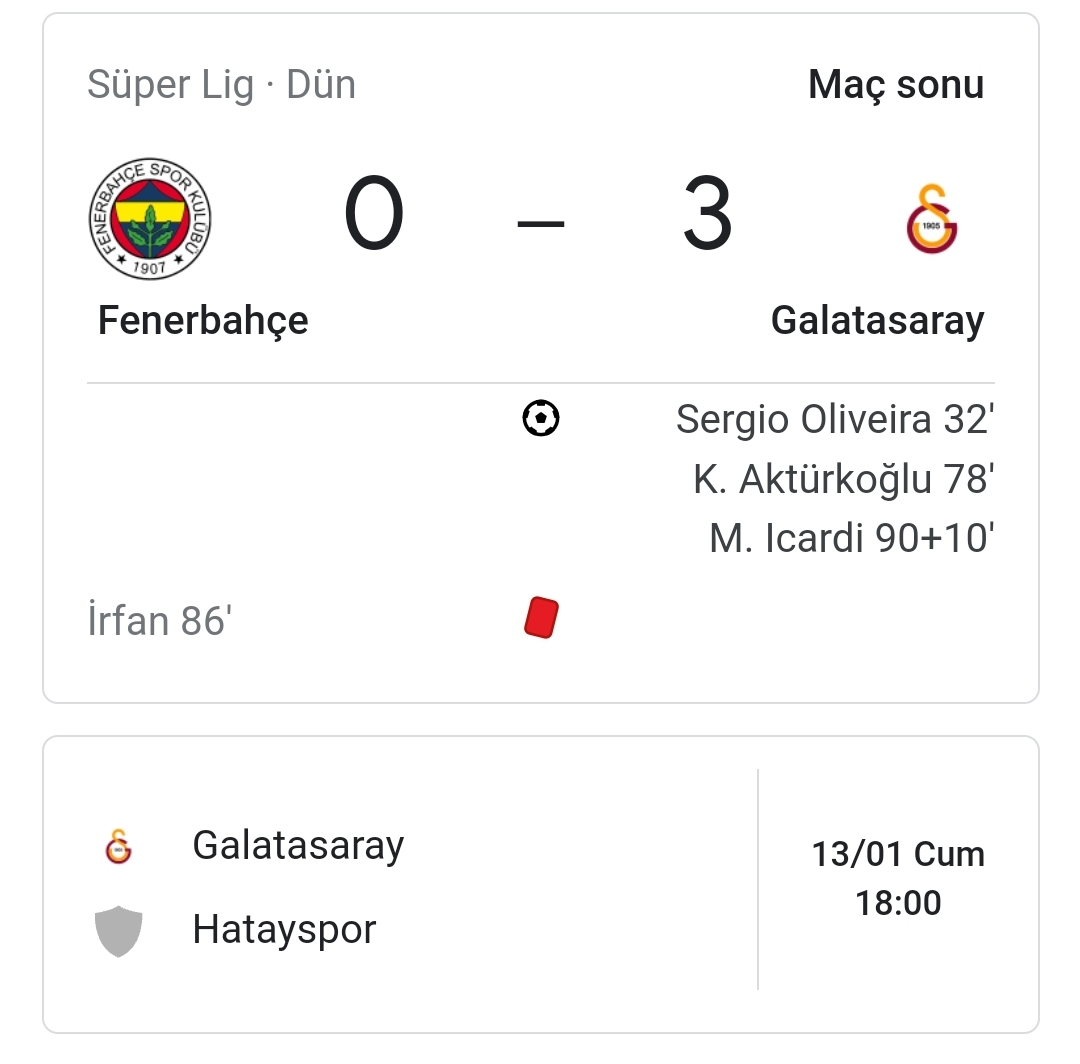The image size is (1080, 1064).
Task: Click the red card icon
Action: pyautogui.click(x=541, y=617)
